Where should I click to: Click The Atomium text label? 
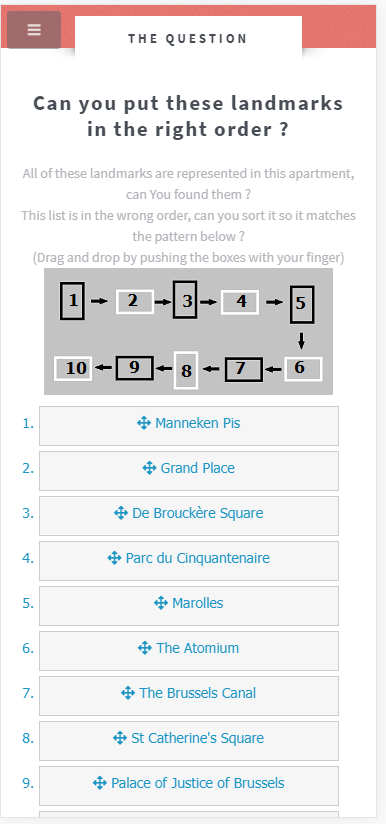click(197, 648)
